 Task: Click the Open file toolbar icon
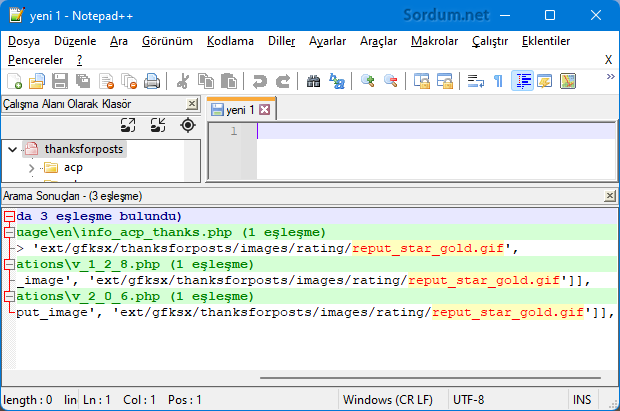pyautogui.click(x=37, y=81)
